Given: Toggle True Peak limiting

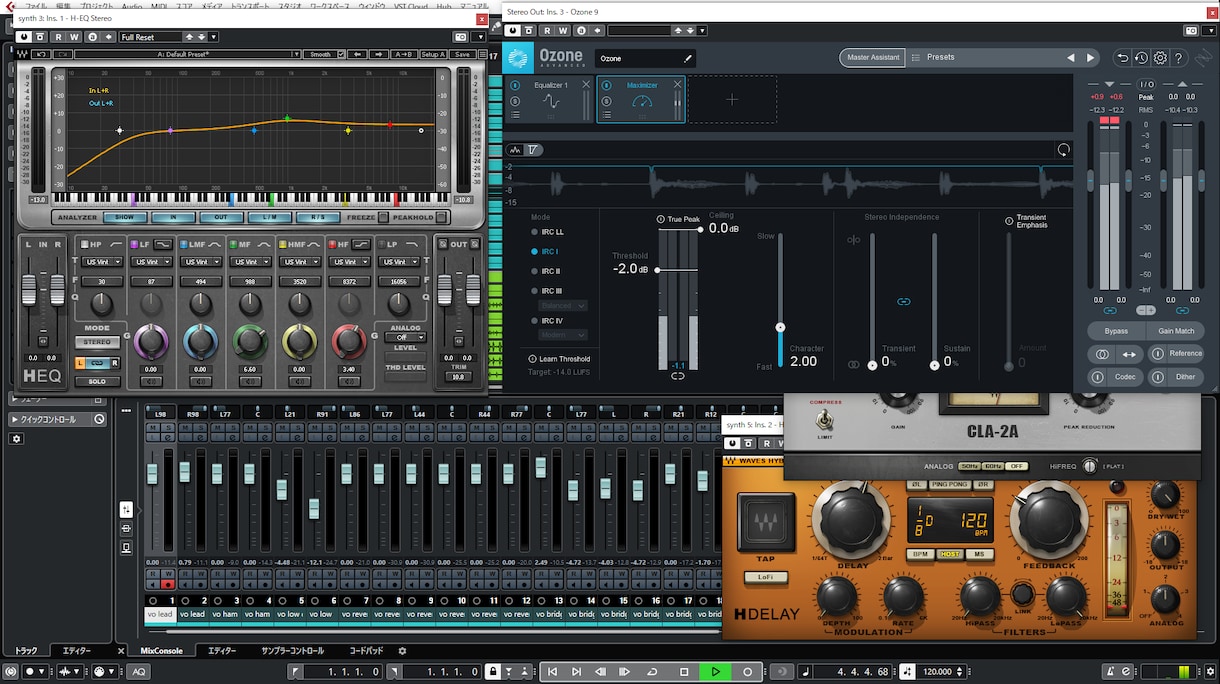Looking at the screenshot, I should [x=661, y=219].
